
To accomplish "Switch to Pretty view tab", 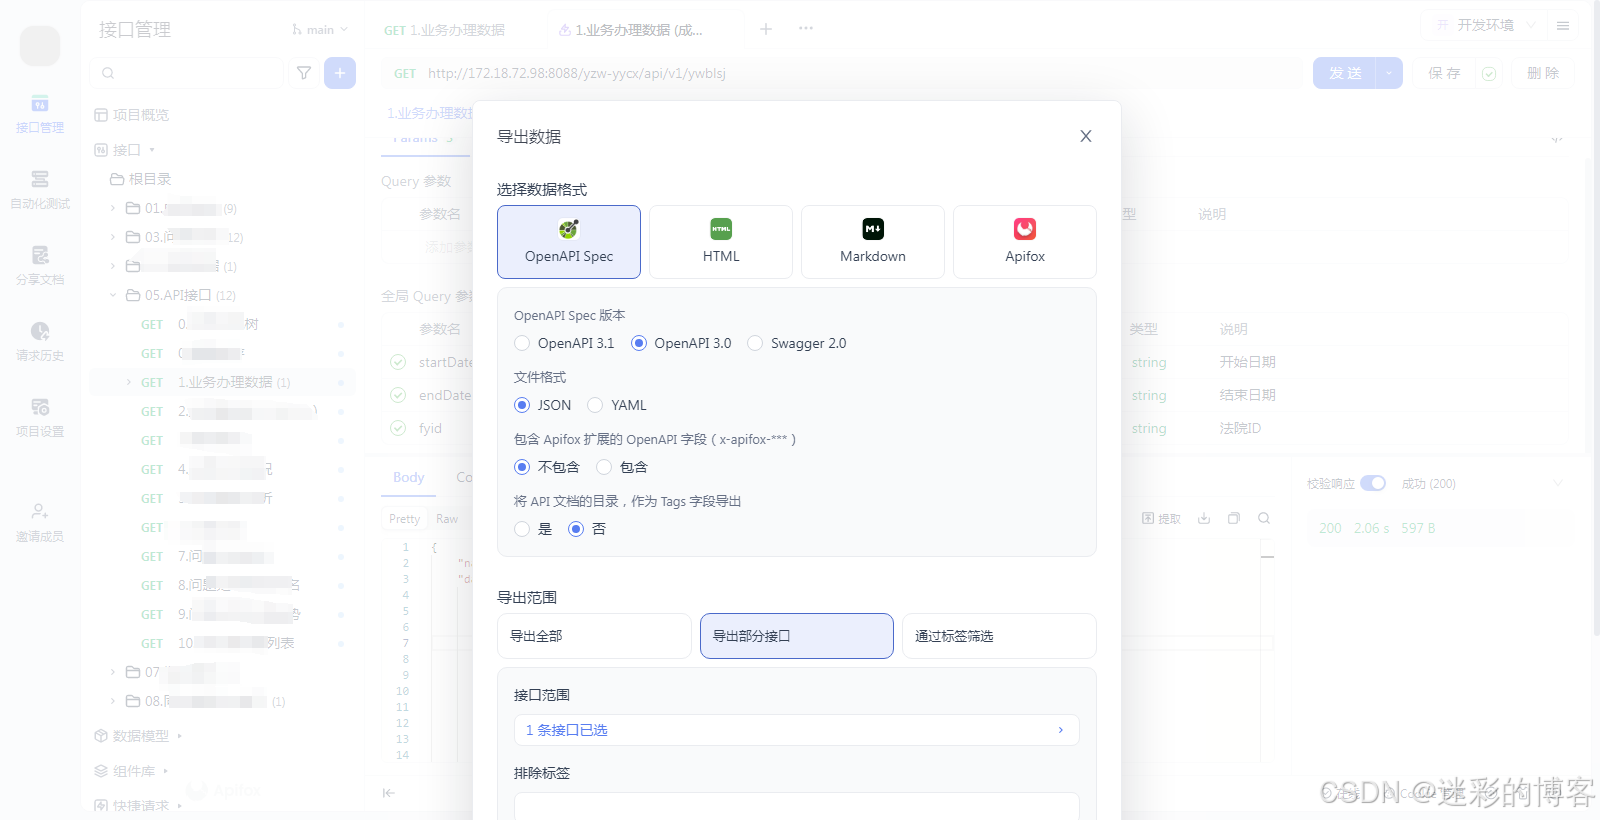I will 404,519.
